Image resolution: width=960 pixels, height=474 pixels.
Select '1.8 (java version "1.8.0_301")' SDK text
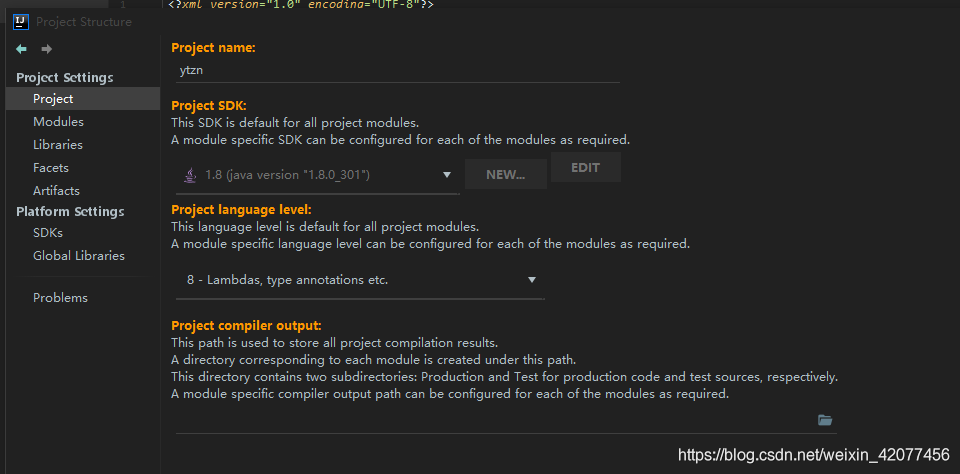(288, 175)
